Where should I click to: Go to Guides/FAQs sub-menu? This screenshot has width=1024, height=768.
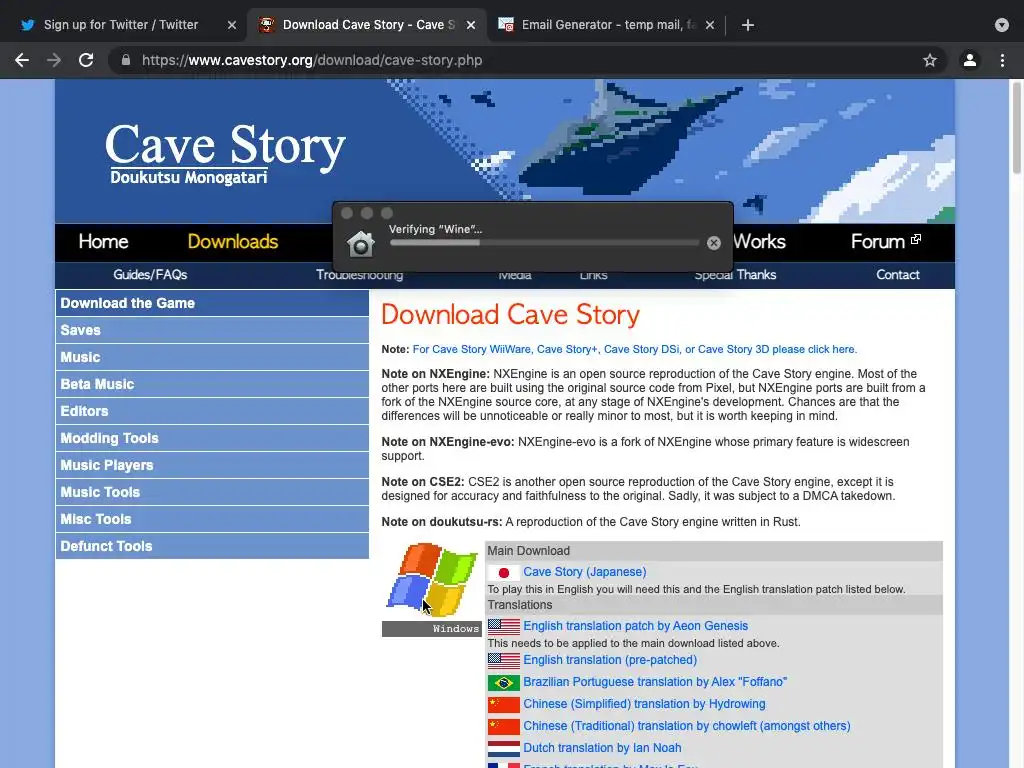150,275
